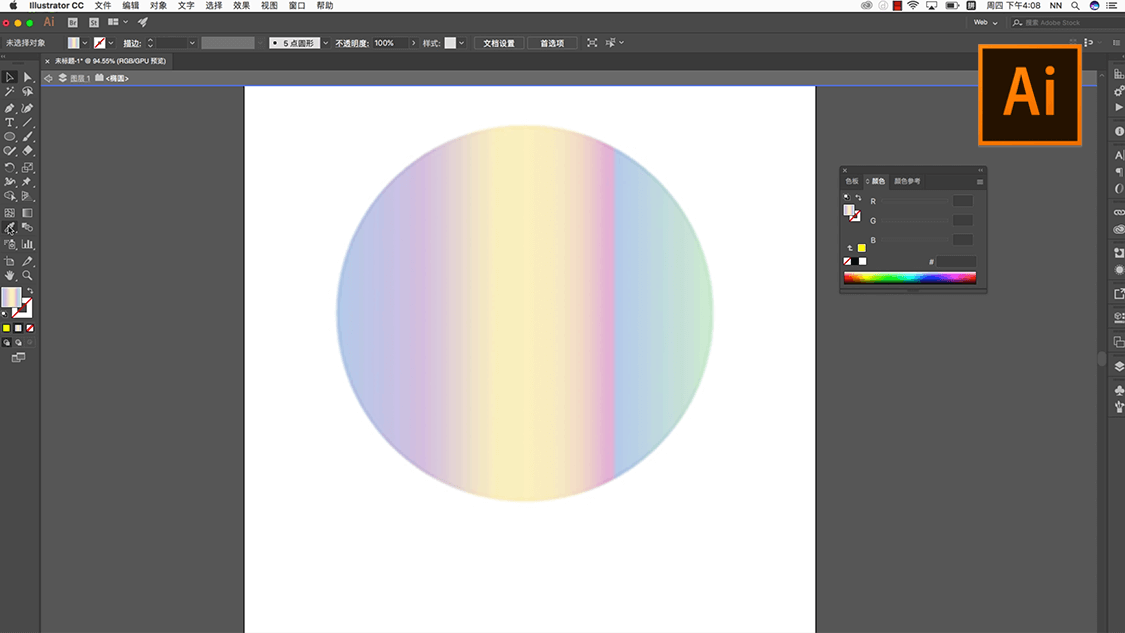Choose the Direct Selection arrow tool
1125x633 pixels.
(28, 77)
